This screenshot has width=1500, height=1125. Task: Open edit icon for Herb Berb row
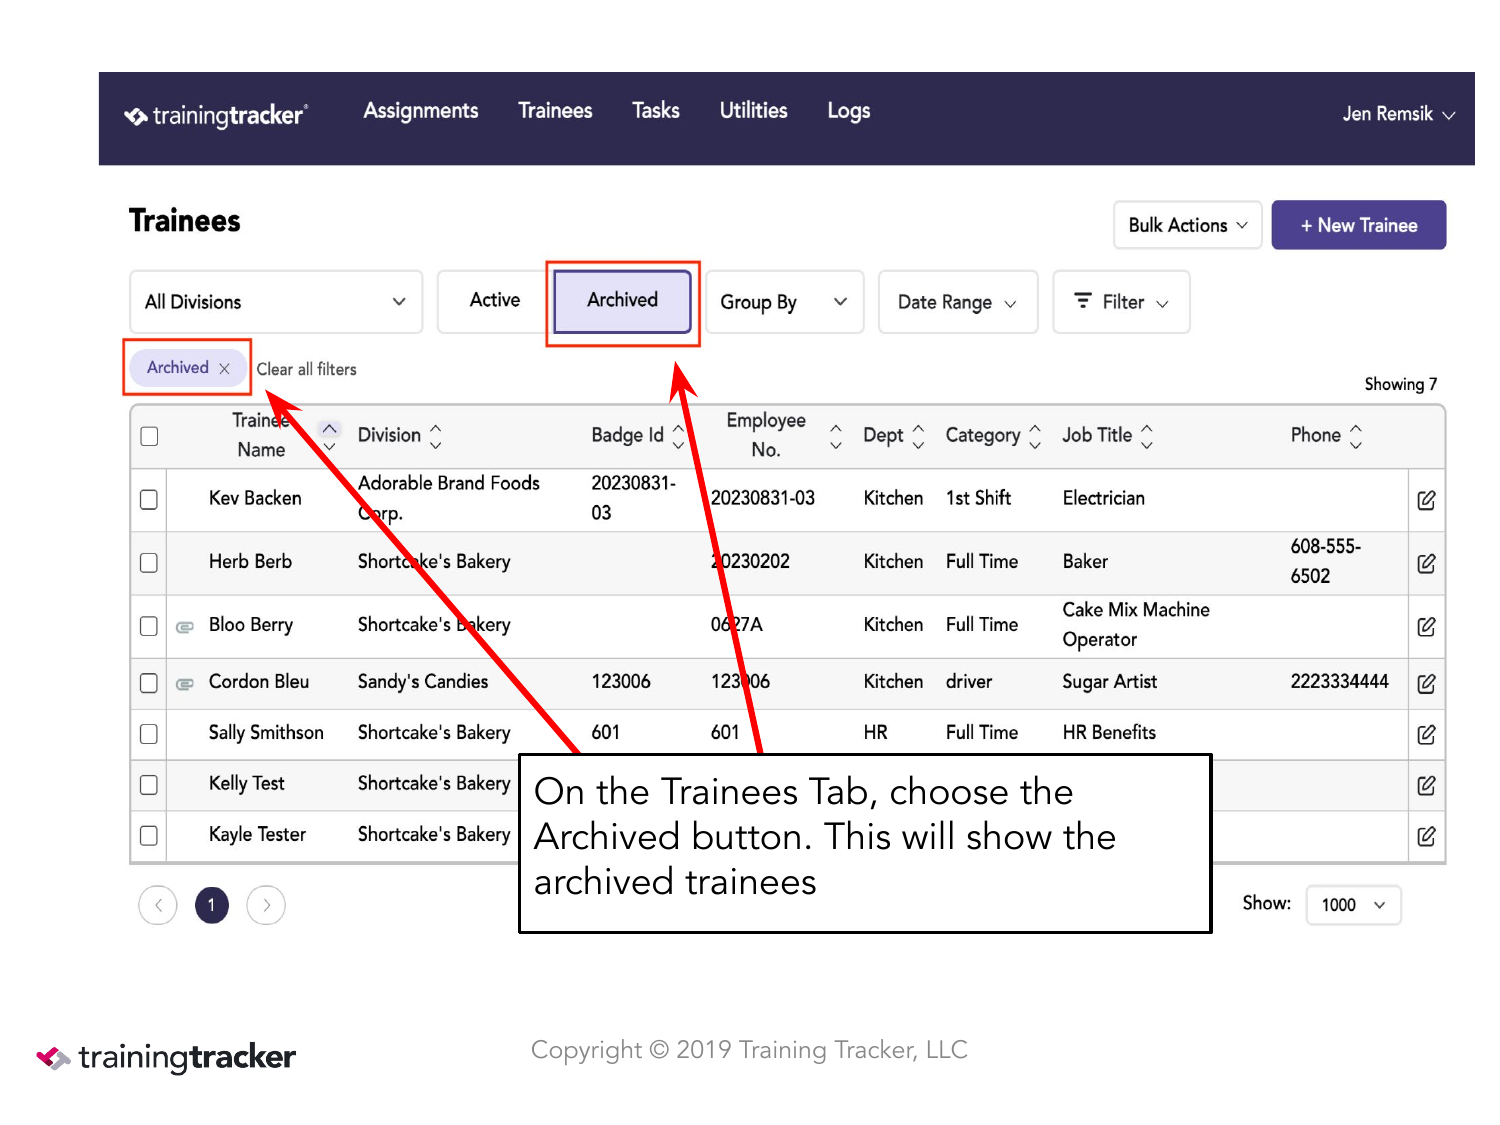click(1426, 563)
